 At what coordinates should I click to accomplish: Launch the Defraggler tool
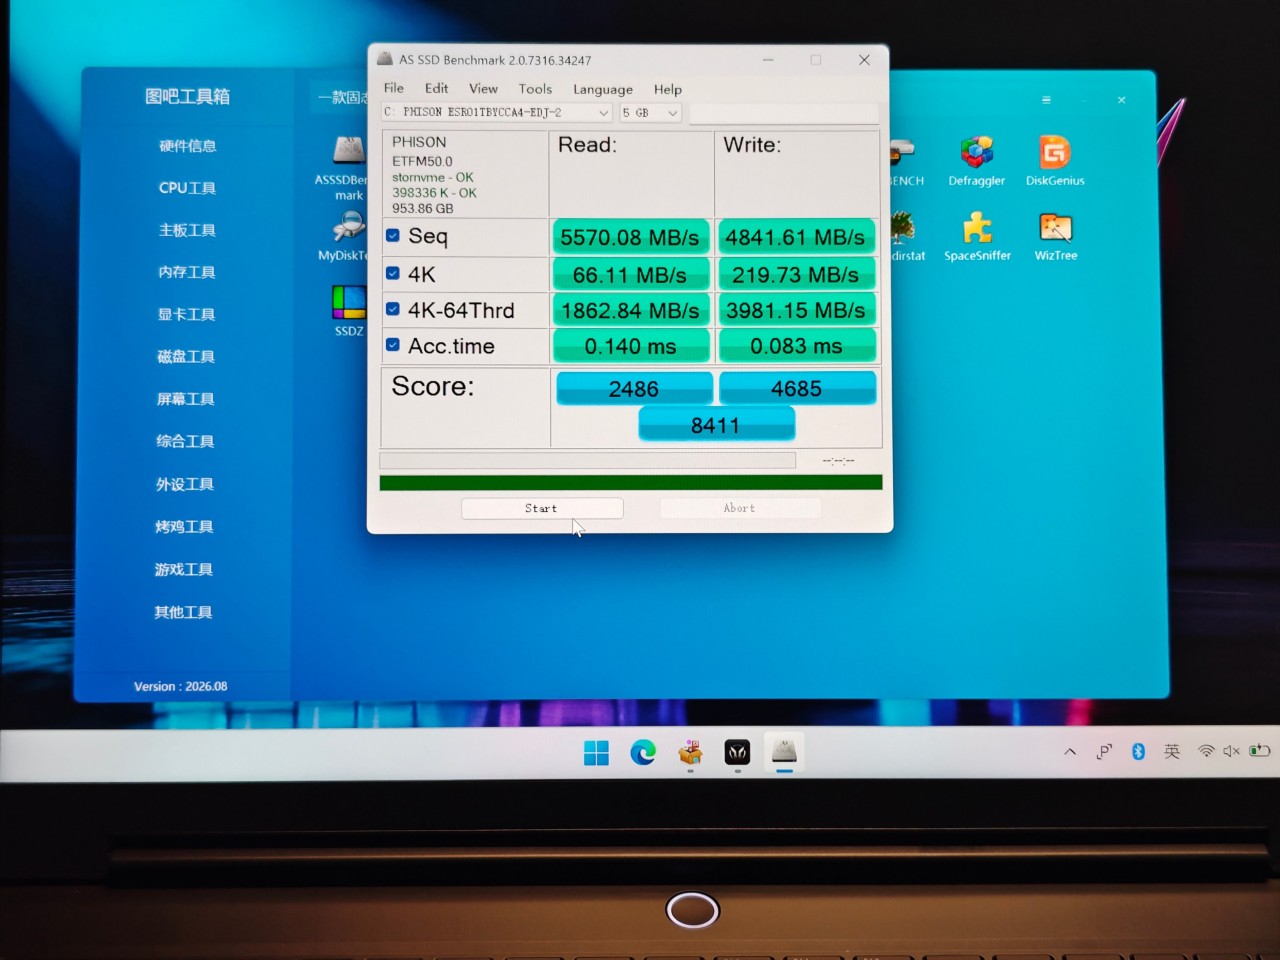[977, 152]
